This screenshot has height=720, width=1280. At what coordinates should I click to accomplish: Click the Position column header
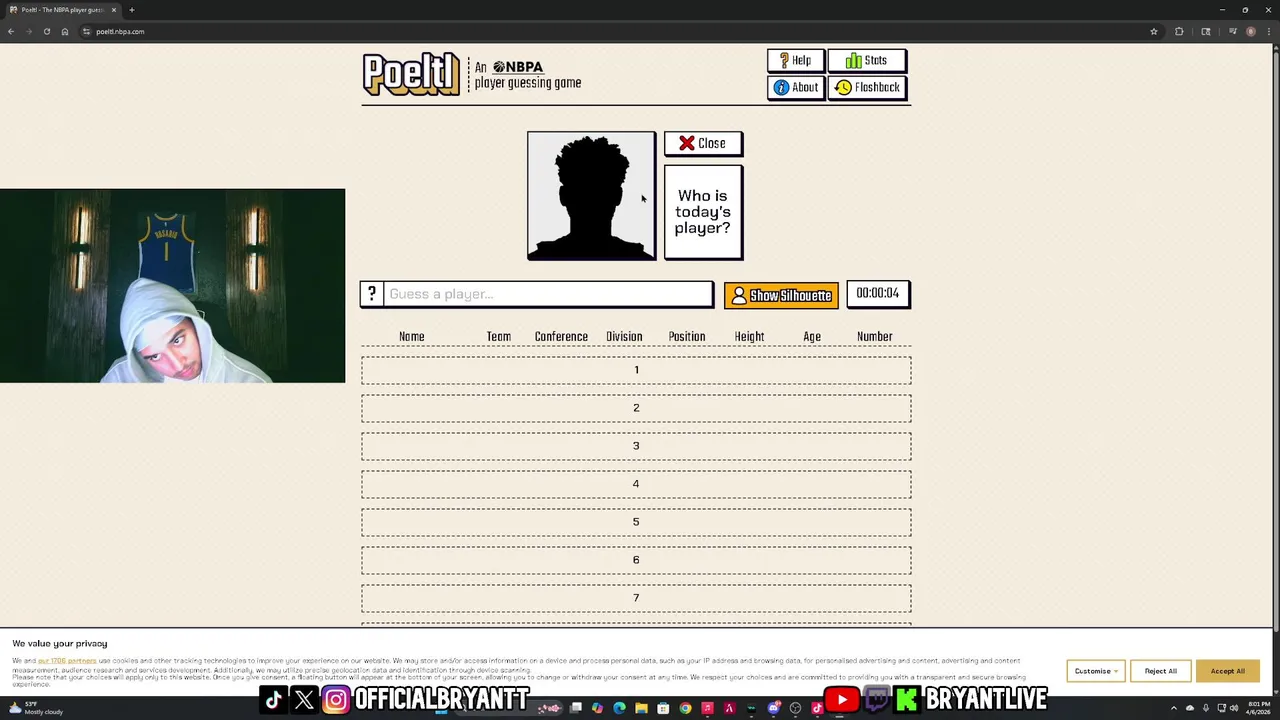687,337
